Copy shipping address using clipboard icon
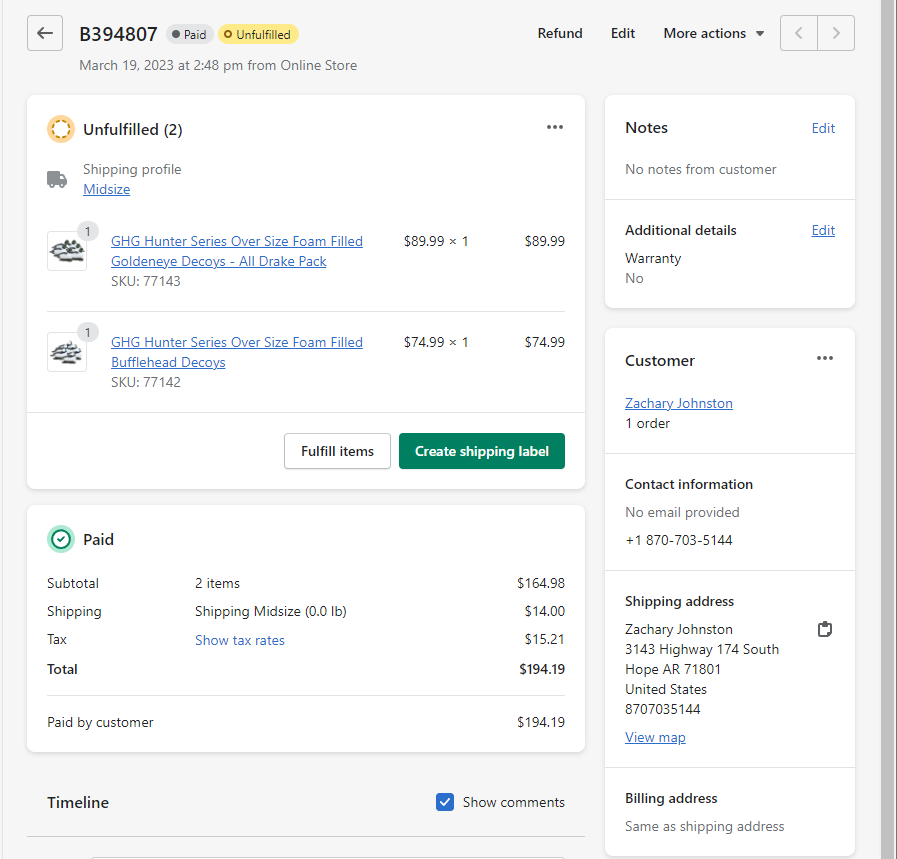Viewport: 897px width, 859px height. coord(824,629)
